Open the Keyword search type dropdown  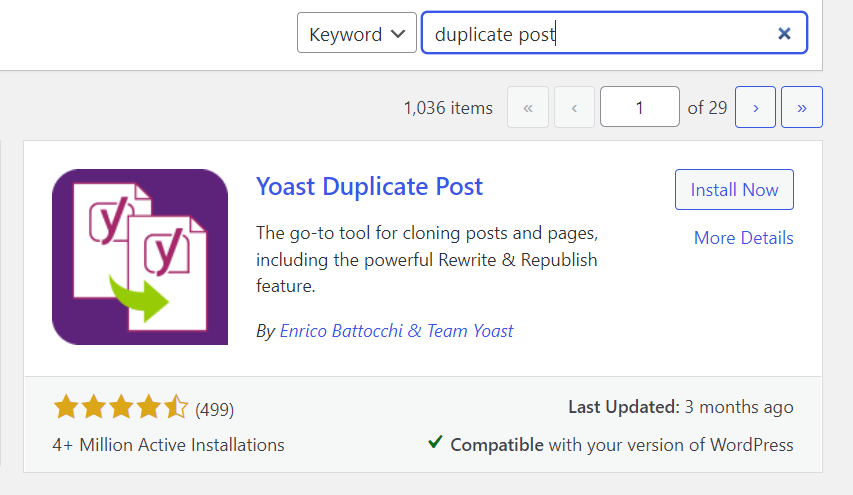pos(357,33)
